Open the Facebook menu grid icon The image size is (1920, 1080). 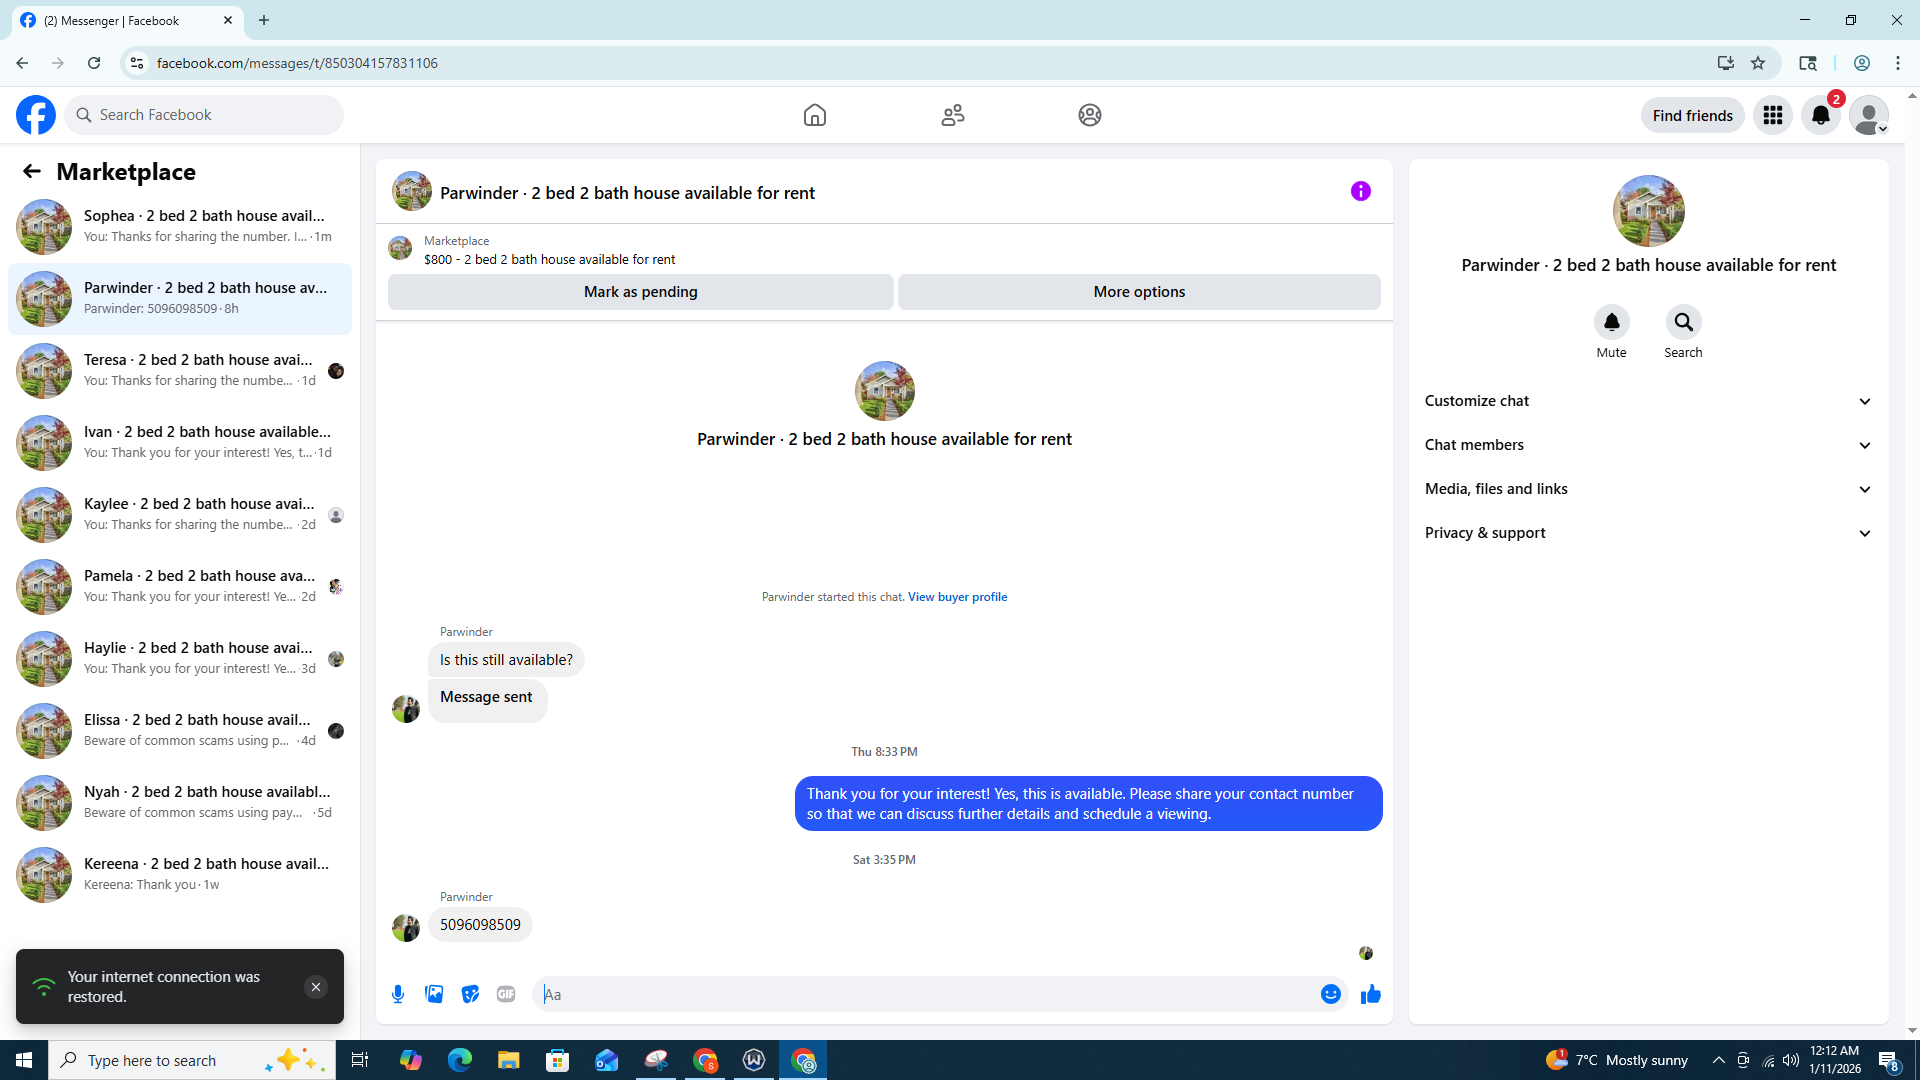[1773, 115]
